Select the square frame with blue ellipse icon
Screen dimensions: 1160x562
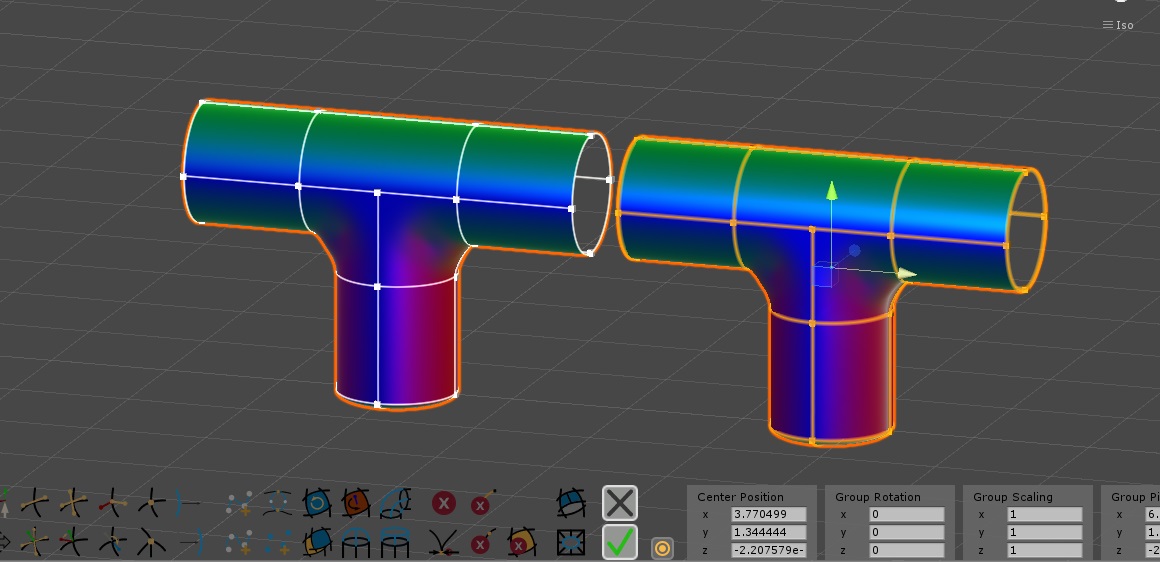570,544
